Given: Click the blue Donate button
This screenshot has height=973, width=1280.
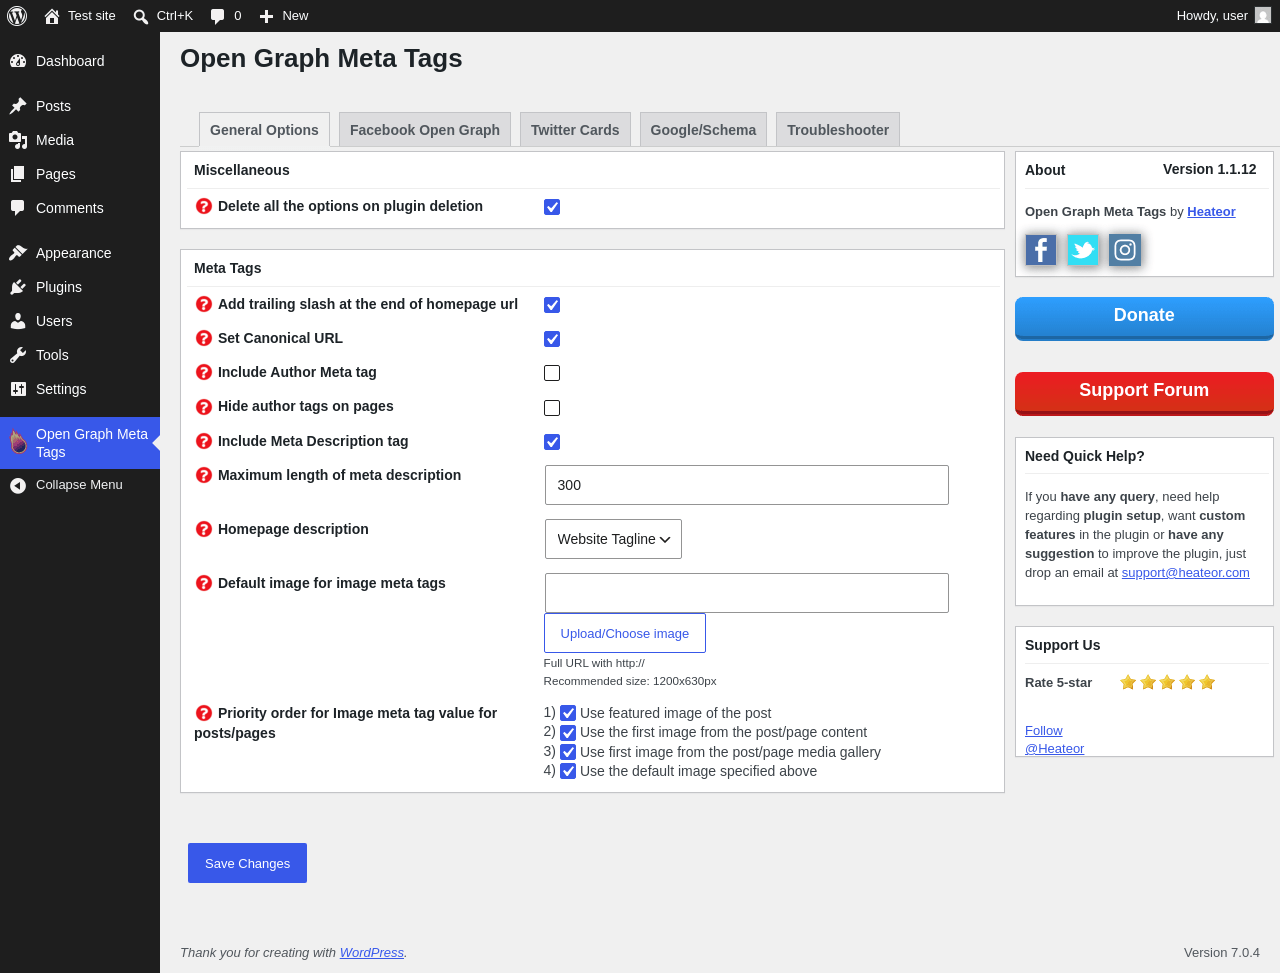Looking at the screenshot, I should 1144,318.
